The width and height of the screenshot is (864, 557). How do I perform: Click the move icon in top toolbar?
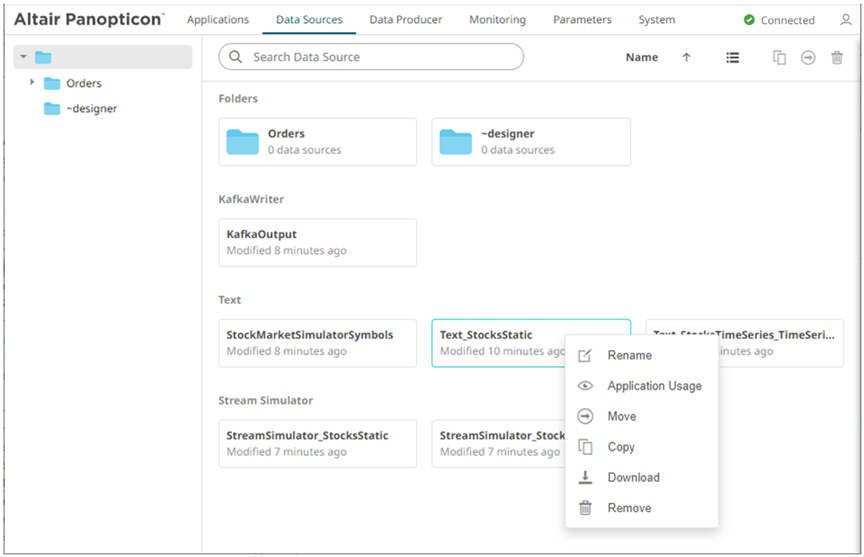[808, 58]
